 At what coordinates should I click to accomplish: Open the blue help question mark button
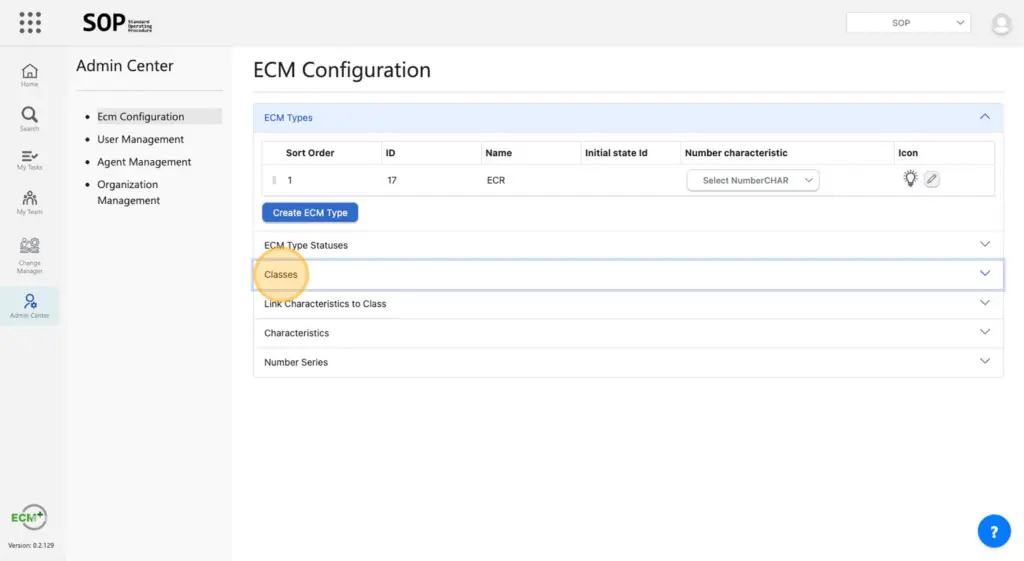point(993,531)
